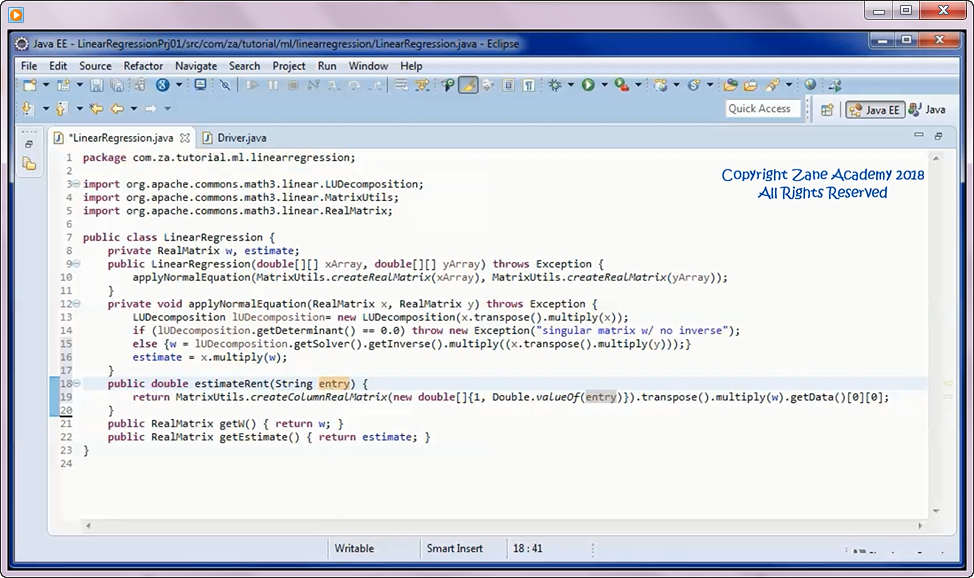Save the current file
The image size is (974, 578).
[95, 86]
